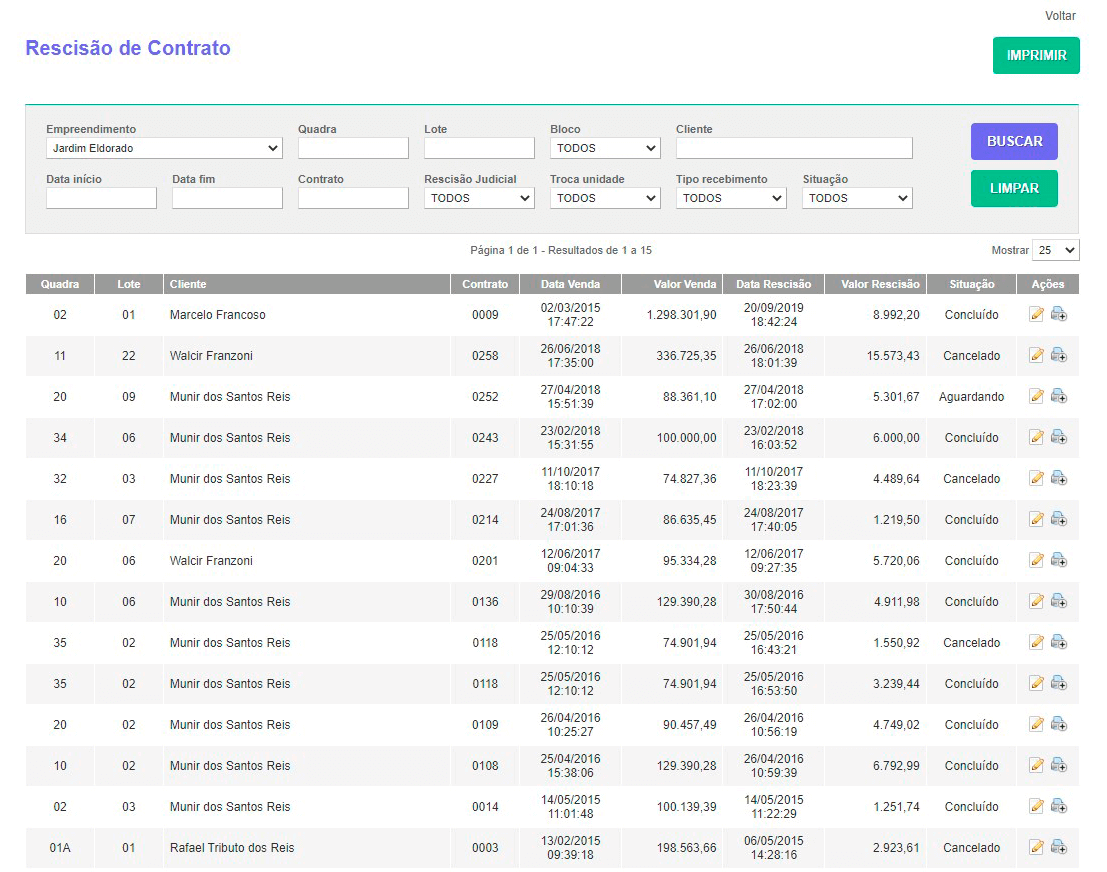
Task: Expand the Bloco dropdown
Action: (x=605, y=148)
